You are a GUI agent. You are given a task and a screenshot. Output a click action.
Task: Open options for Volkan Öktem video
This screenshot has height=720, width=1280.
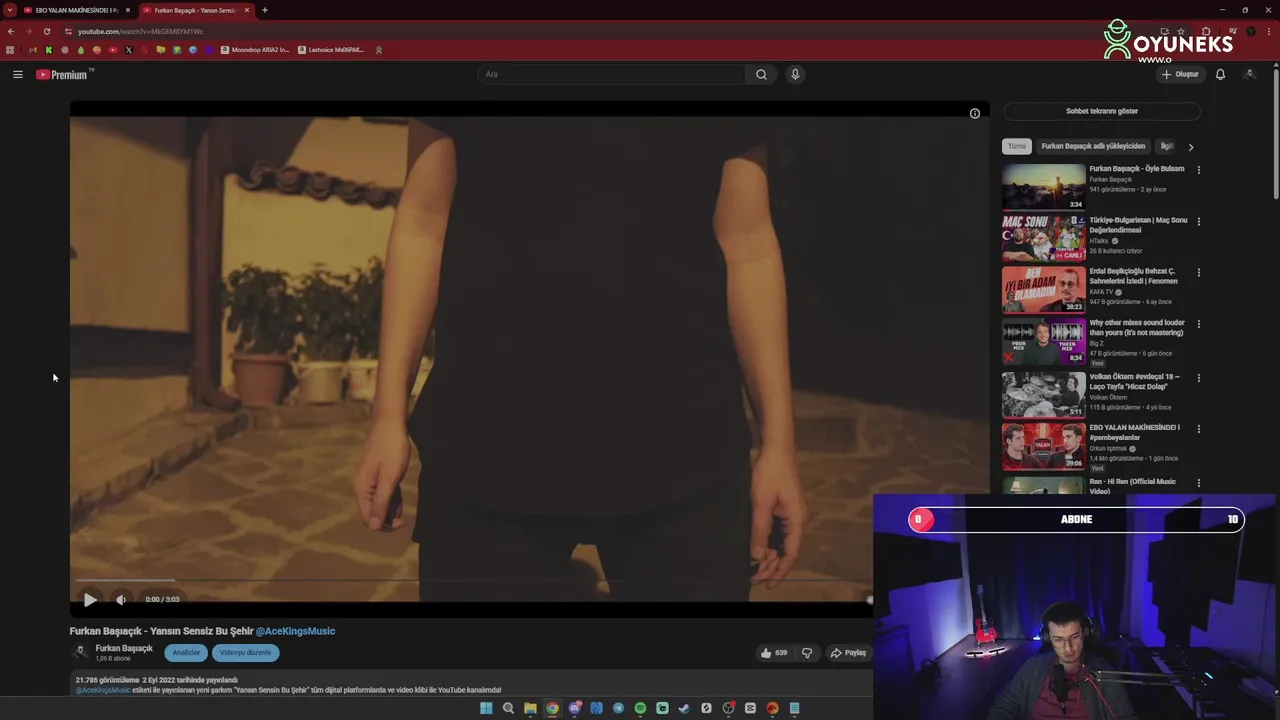coord(1198,378)
